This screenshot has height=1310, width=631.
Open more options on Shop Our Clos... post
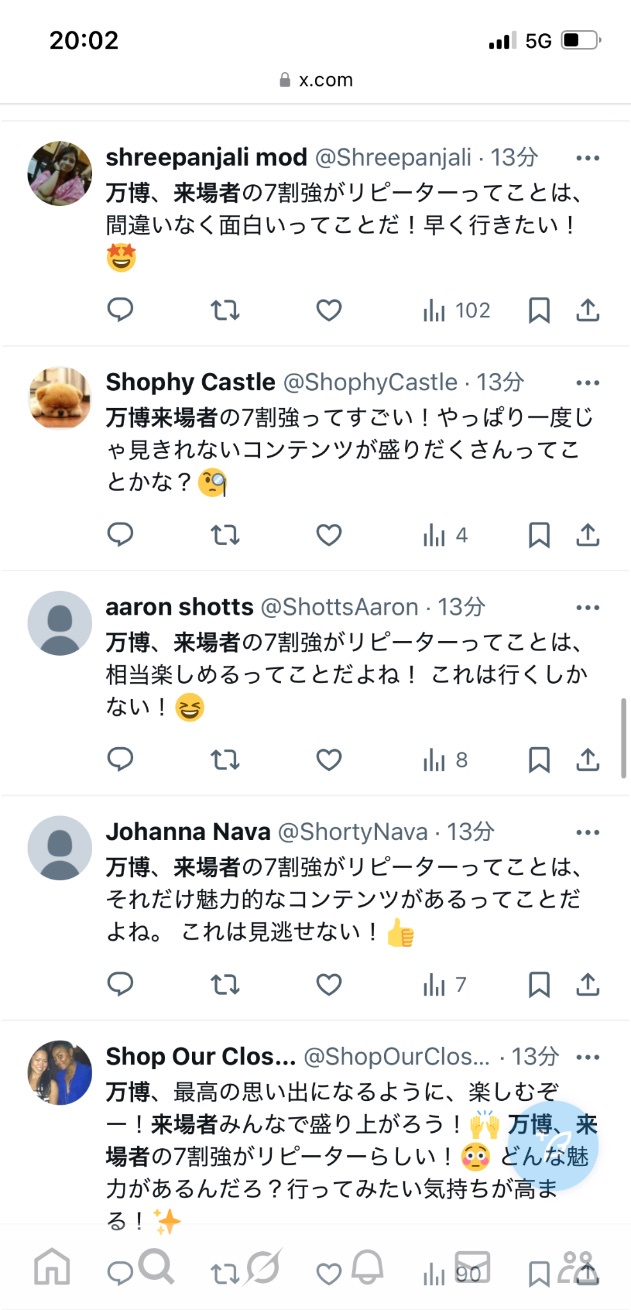(x=588, y=1057)
